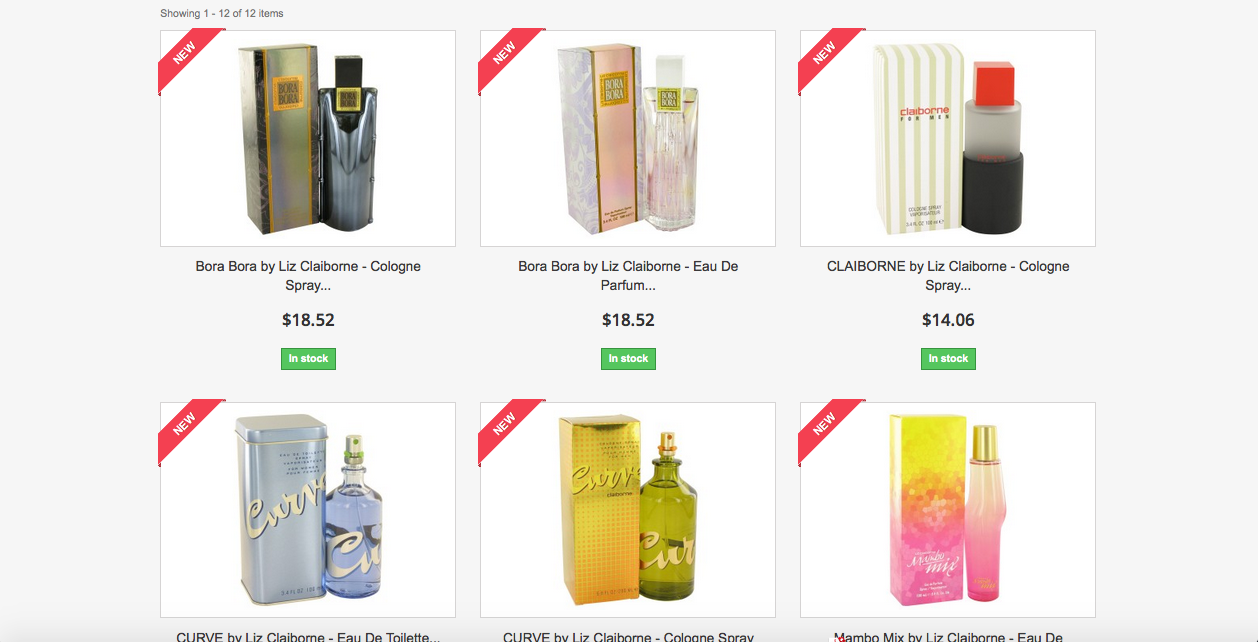Click In stock badge under CLAIBORNE Cologne
The height and width of the screenshot is (642, 1258).
point(948,358)
